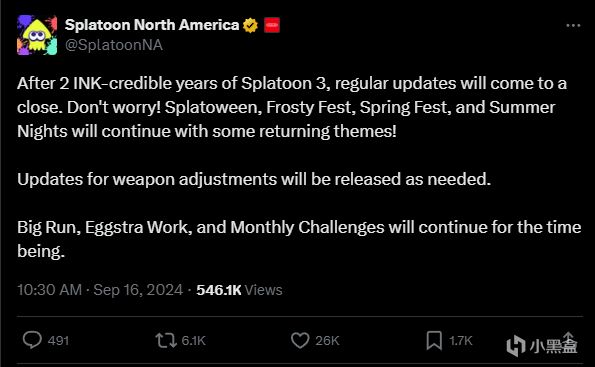This screenshot has height=367, width=595.
Task: Open Splatoon North America display name
Action: [152, 25]
